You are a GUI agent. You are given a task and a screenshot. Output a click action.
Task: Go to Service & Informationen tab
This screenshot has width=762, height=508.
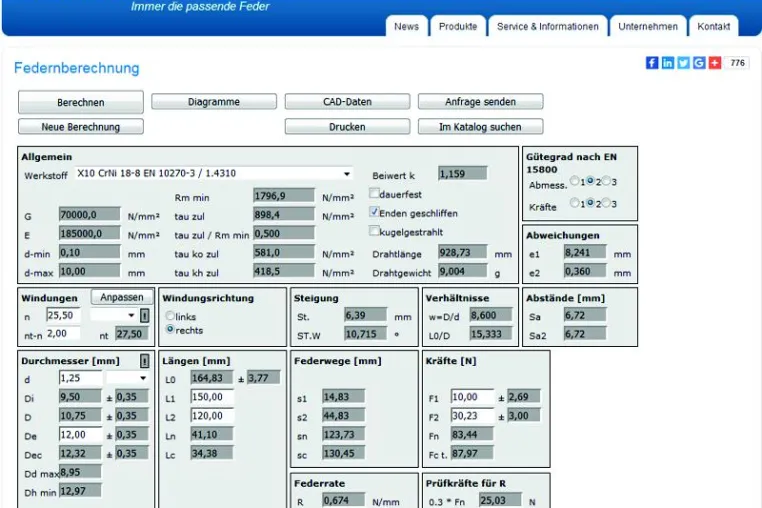[x=548, y=26]
